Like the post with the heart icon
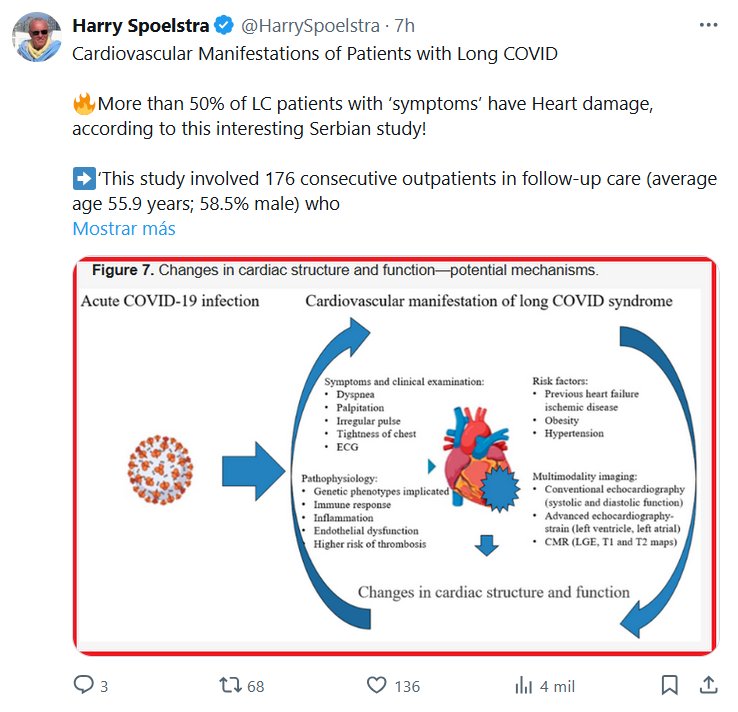This screenshot has height=712, width=738. [376, 685]
